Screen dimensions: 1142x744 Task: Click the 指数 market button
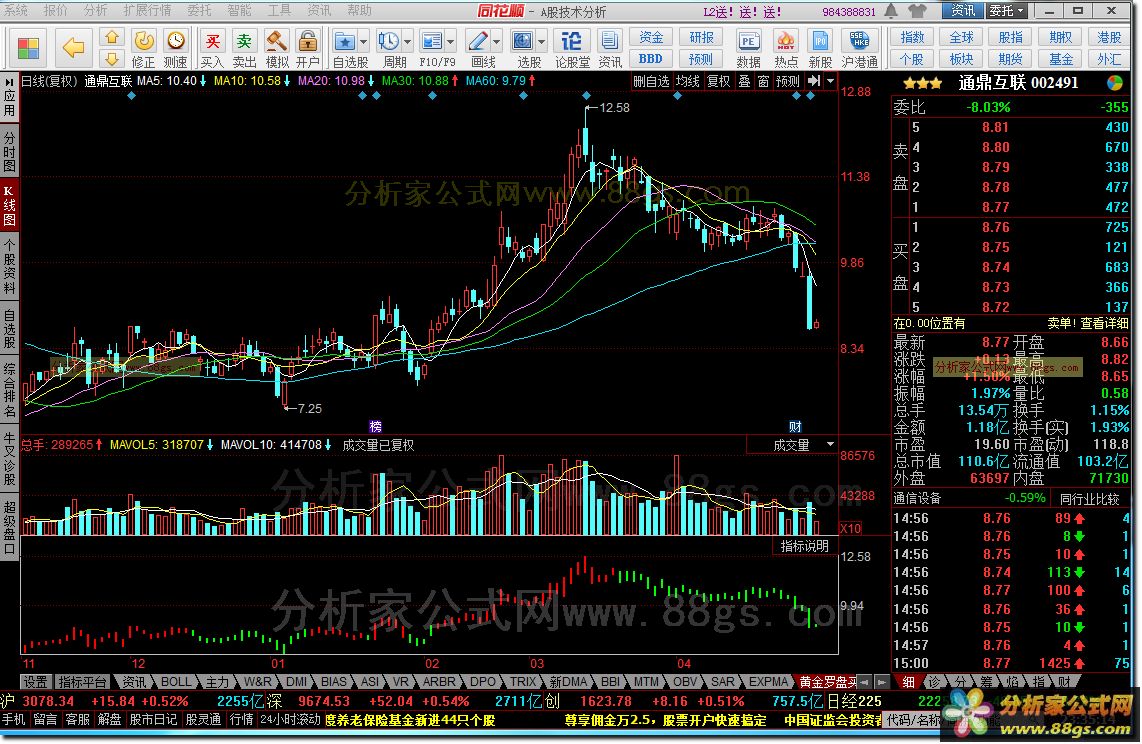[x=912, y=37]
